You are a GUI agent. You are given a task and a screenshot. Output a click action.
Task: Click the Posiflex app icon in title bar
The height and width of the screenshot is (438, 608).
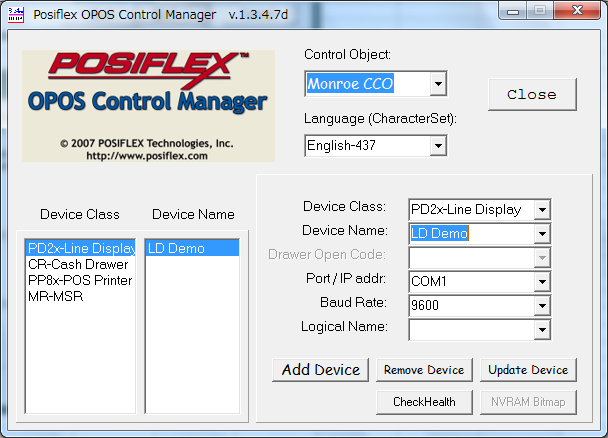pos(16,15)
